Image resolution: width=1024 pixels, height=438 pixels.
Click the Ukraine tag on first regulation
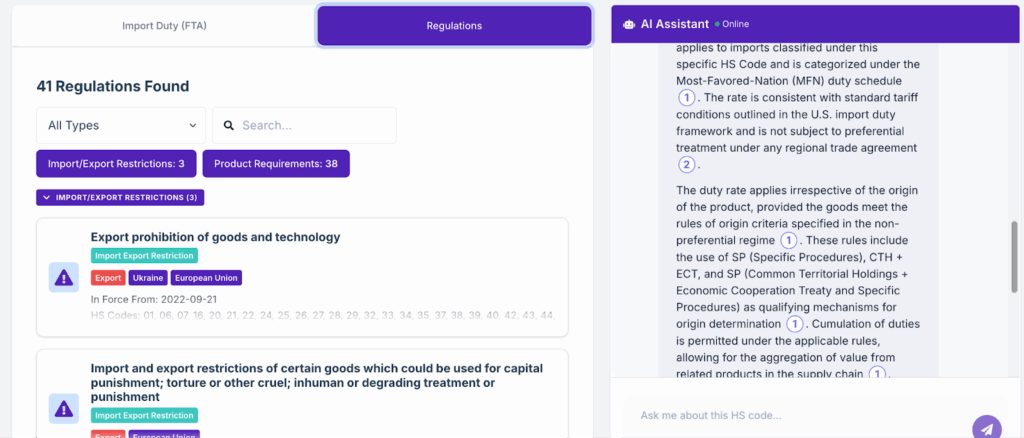pyautogui.click(x=148, y=278)
